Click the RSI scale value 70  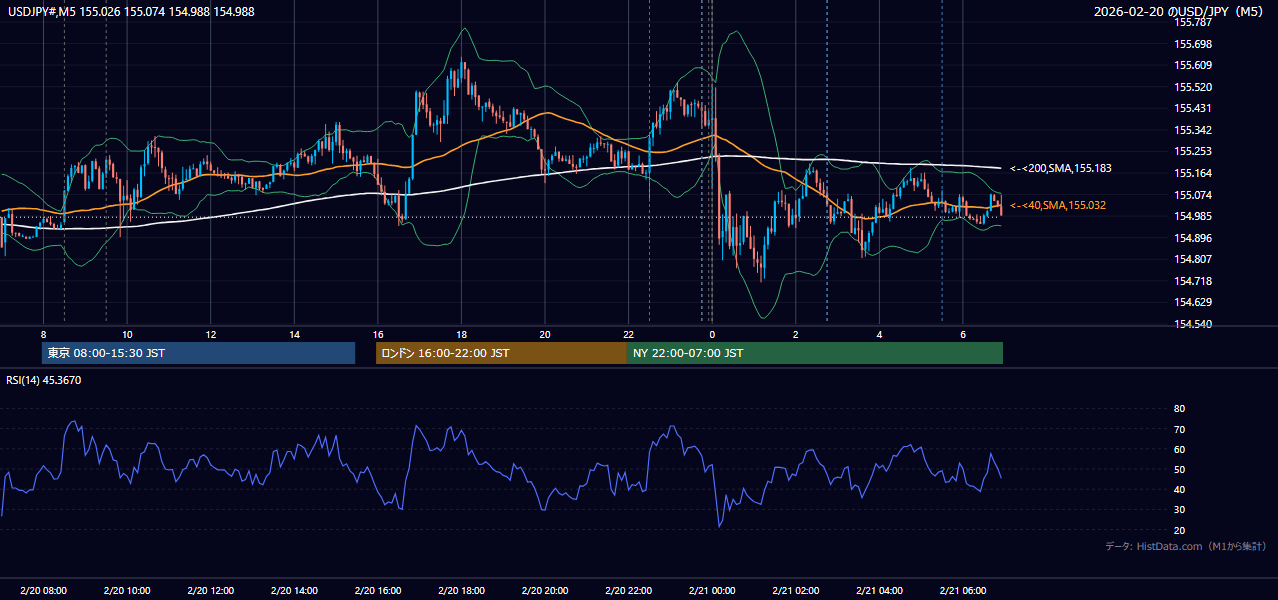1179,429
